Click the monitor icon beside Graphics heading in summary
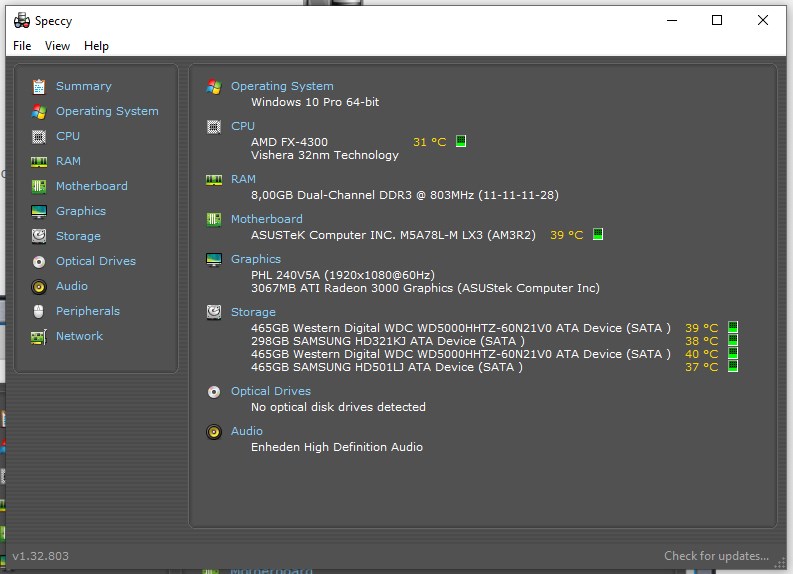The image size is (793, 574). pyautogui.click(x=214, y=259)
